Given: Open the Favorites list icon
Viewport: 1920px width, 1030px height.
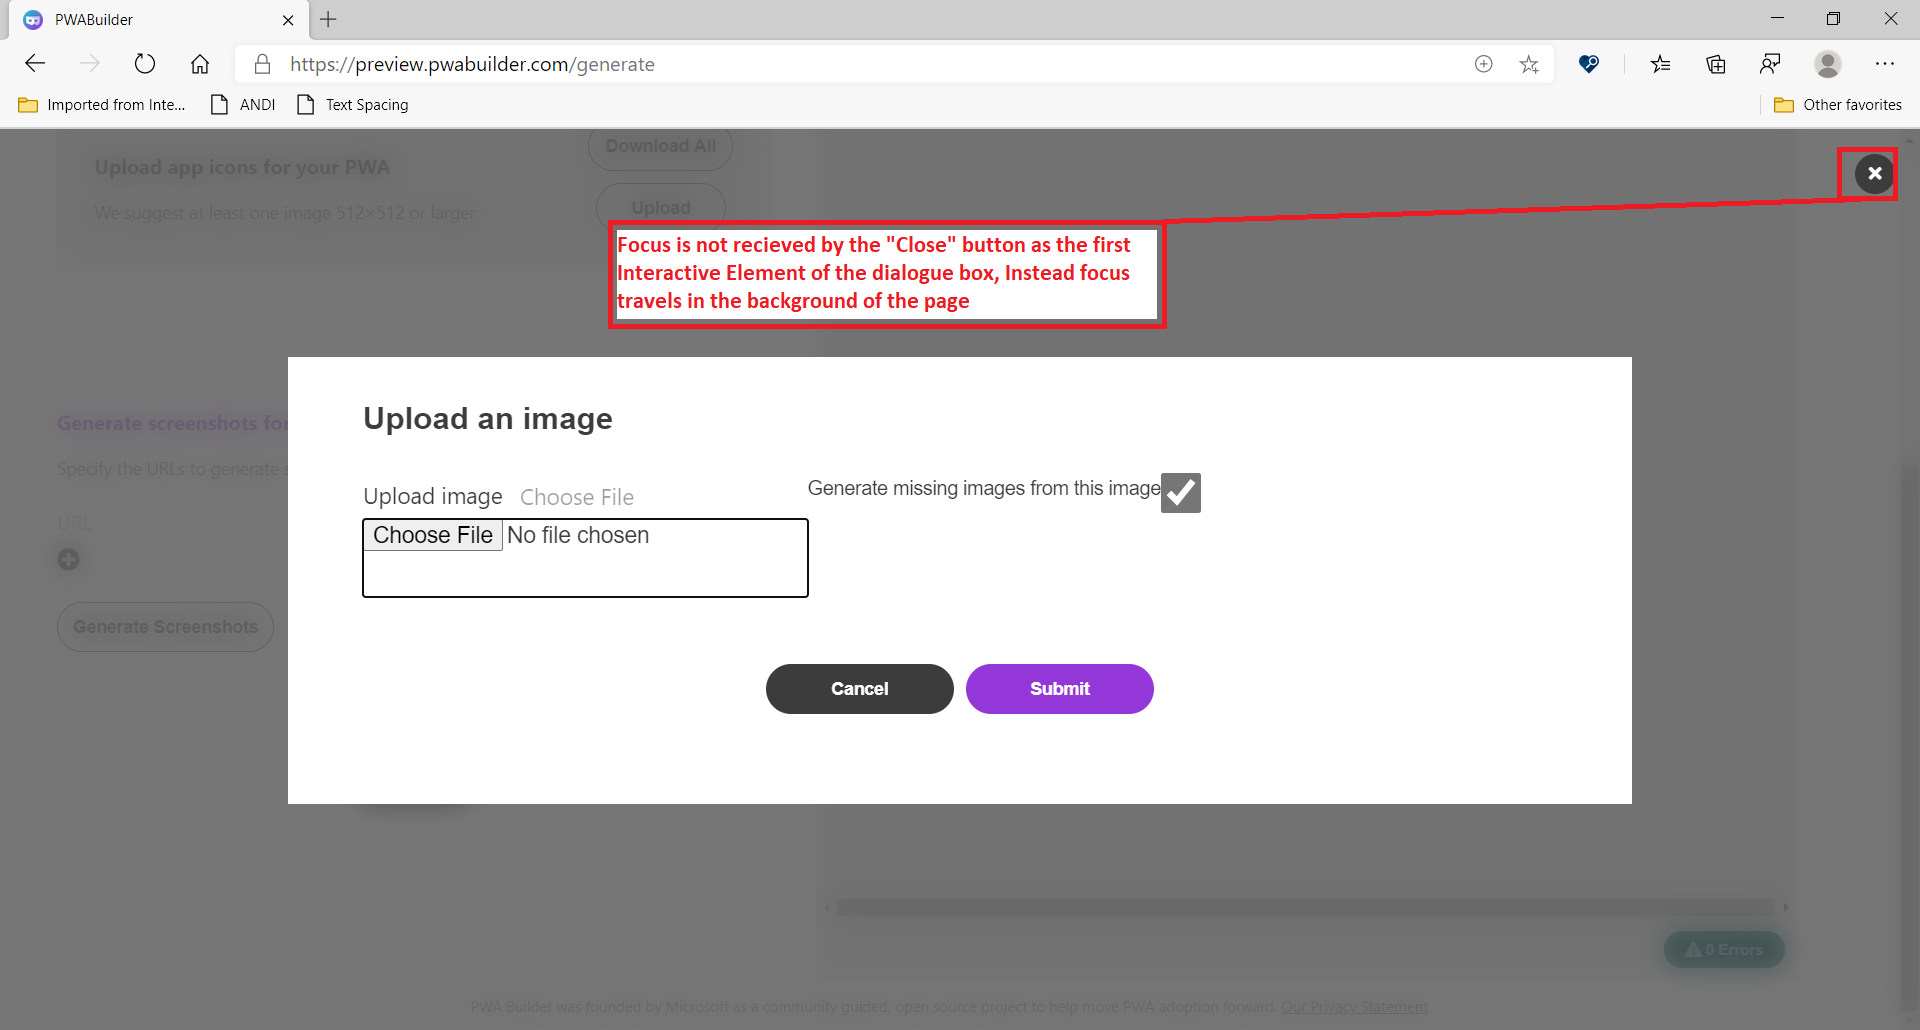Looking at the screenshot, I should (1661, 63).
